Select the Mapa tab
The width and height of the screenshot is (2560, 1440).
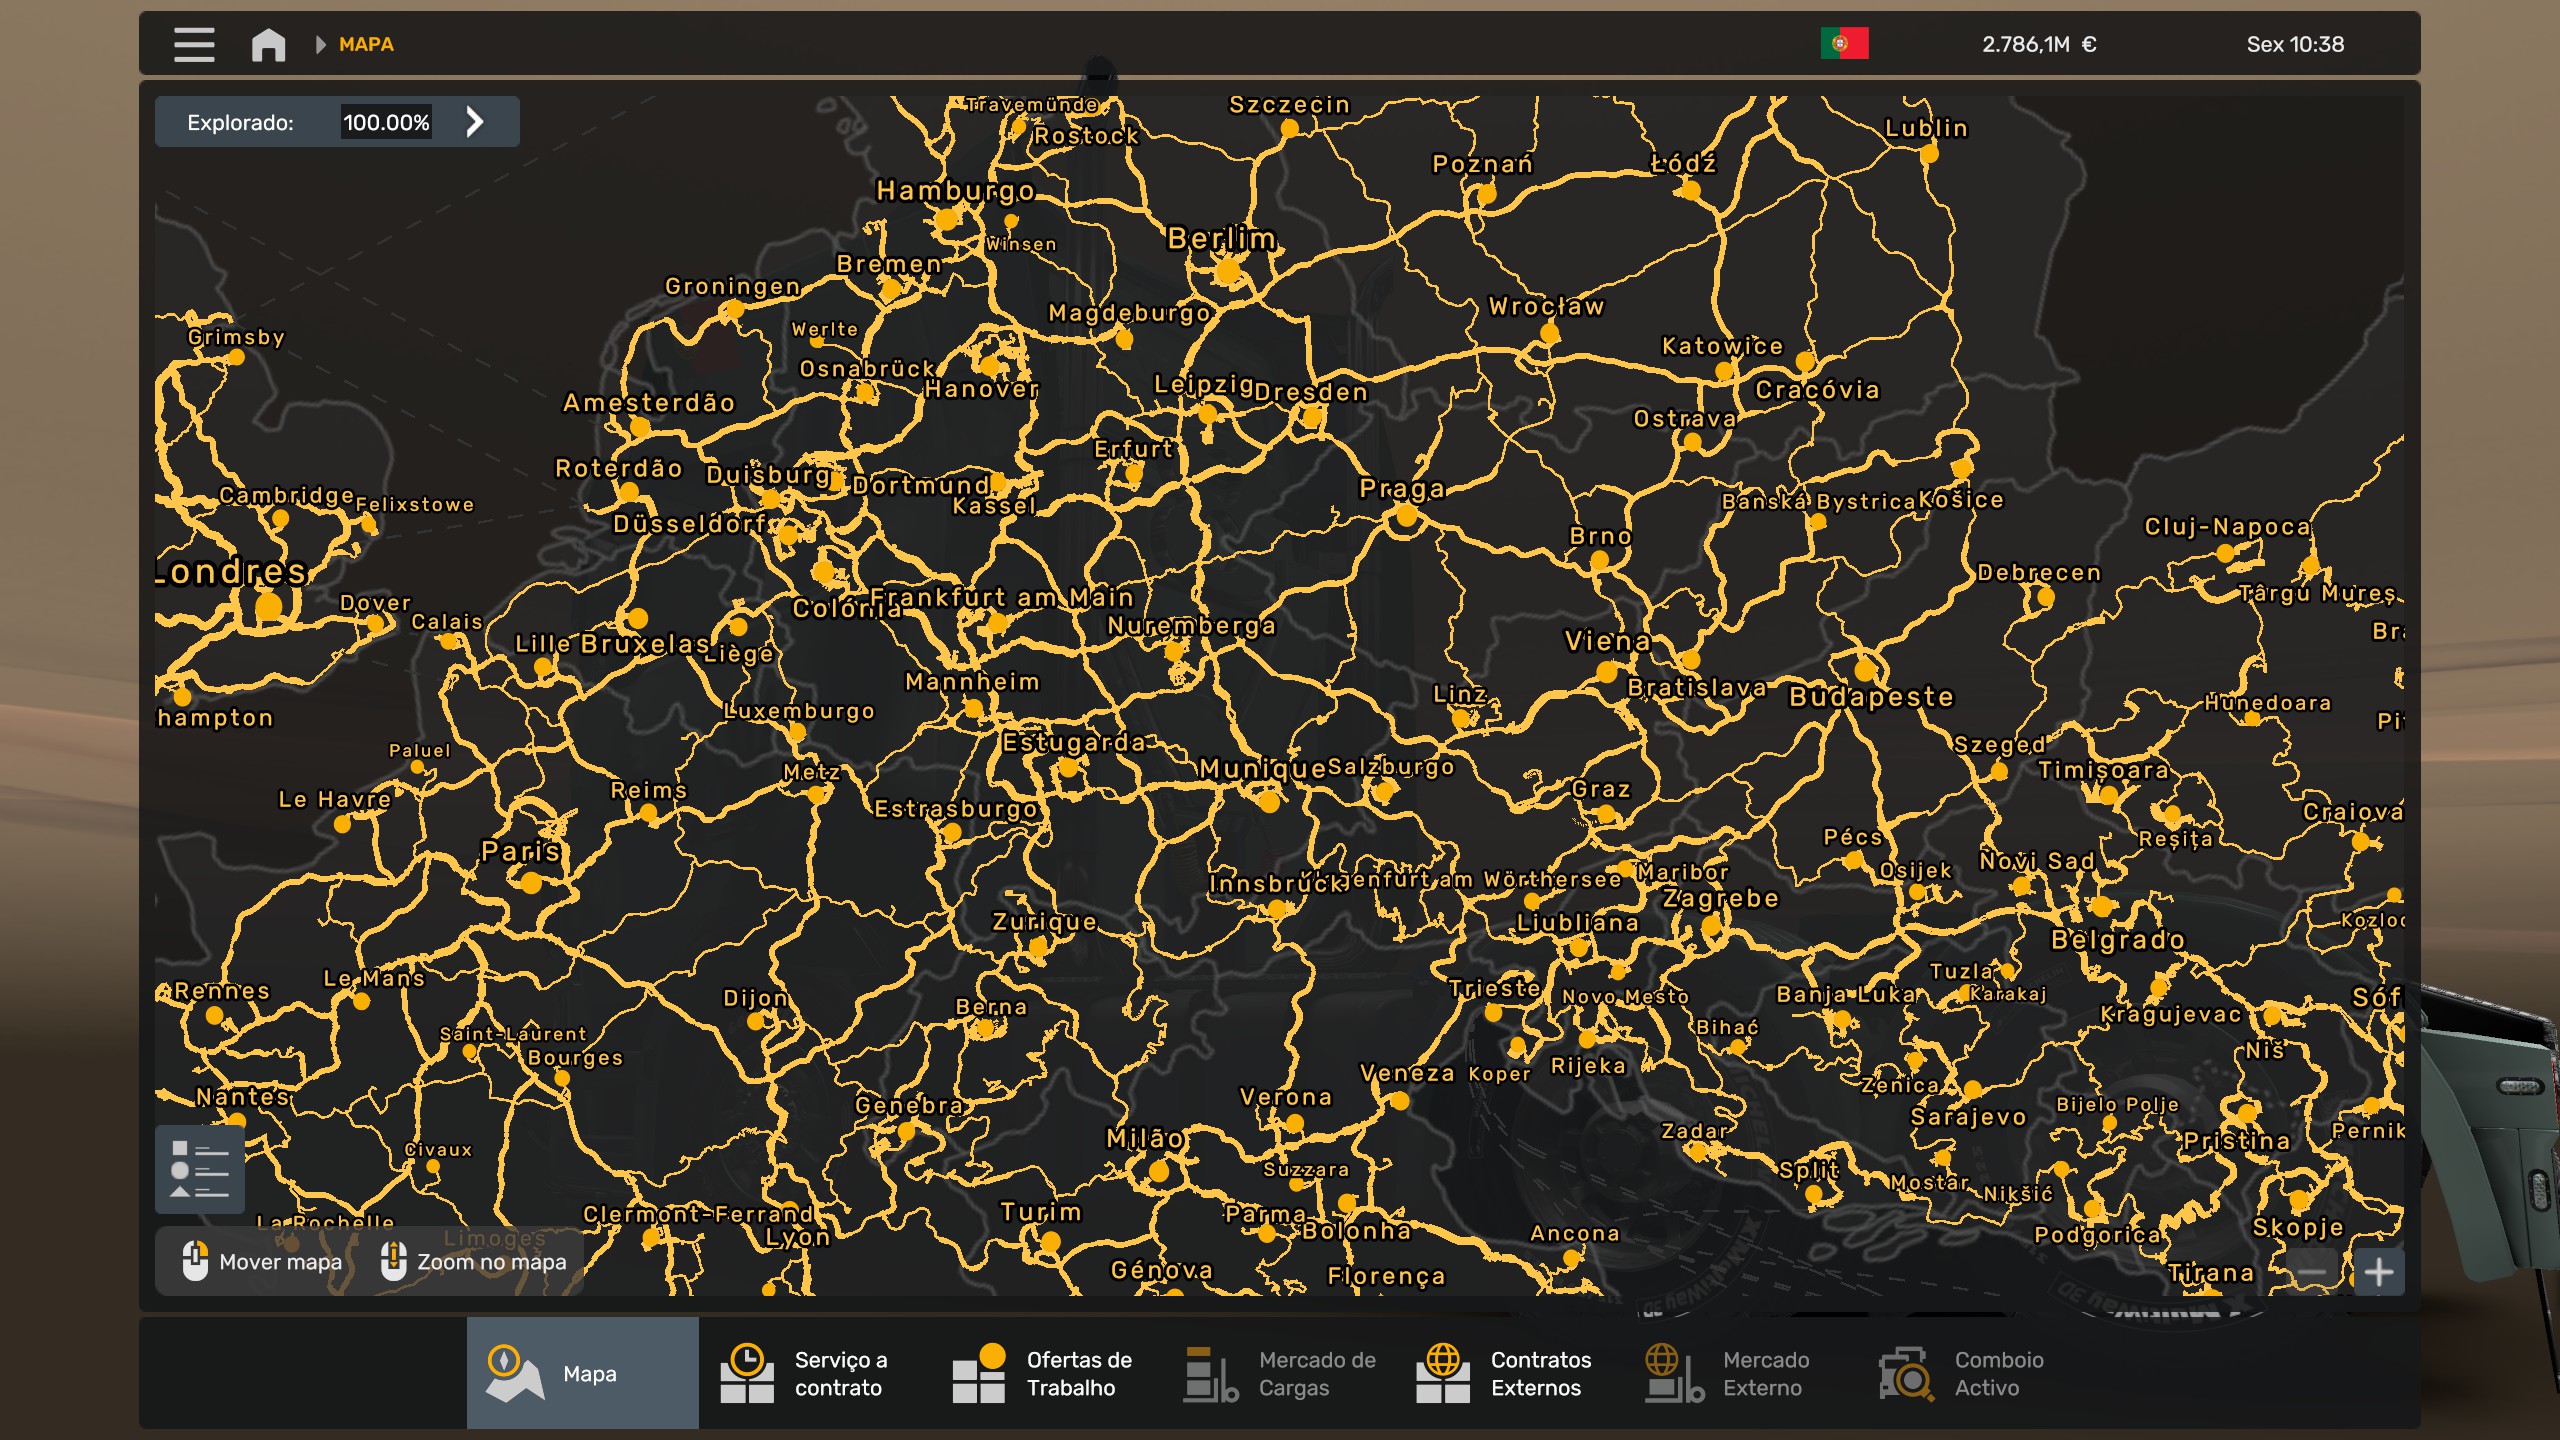coord(582,1373)
